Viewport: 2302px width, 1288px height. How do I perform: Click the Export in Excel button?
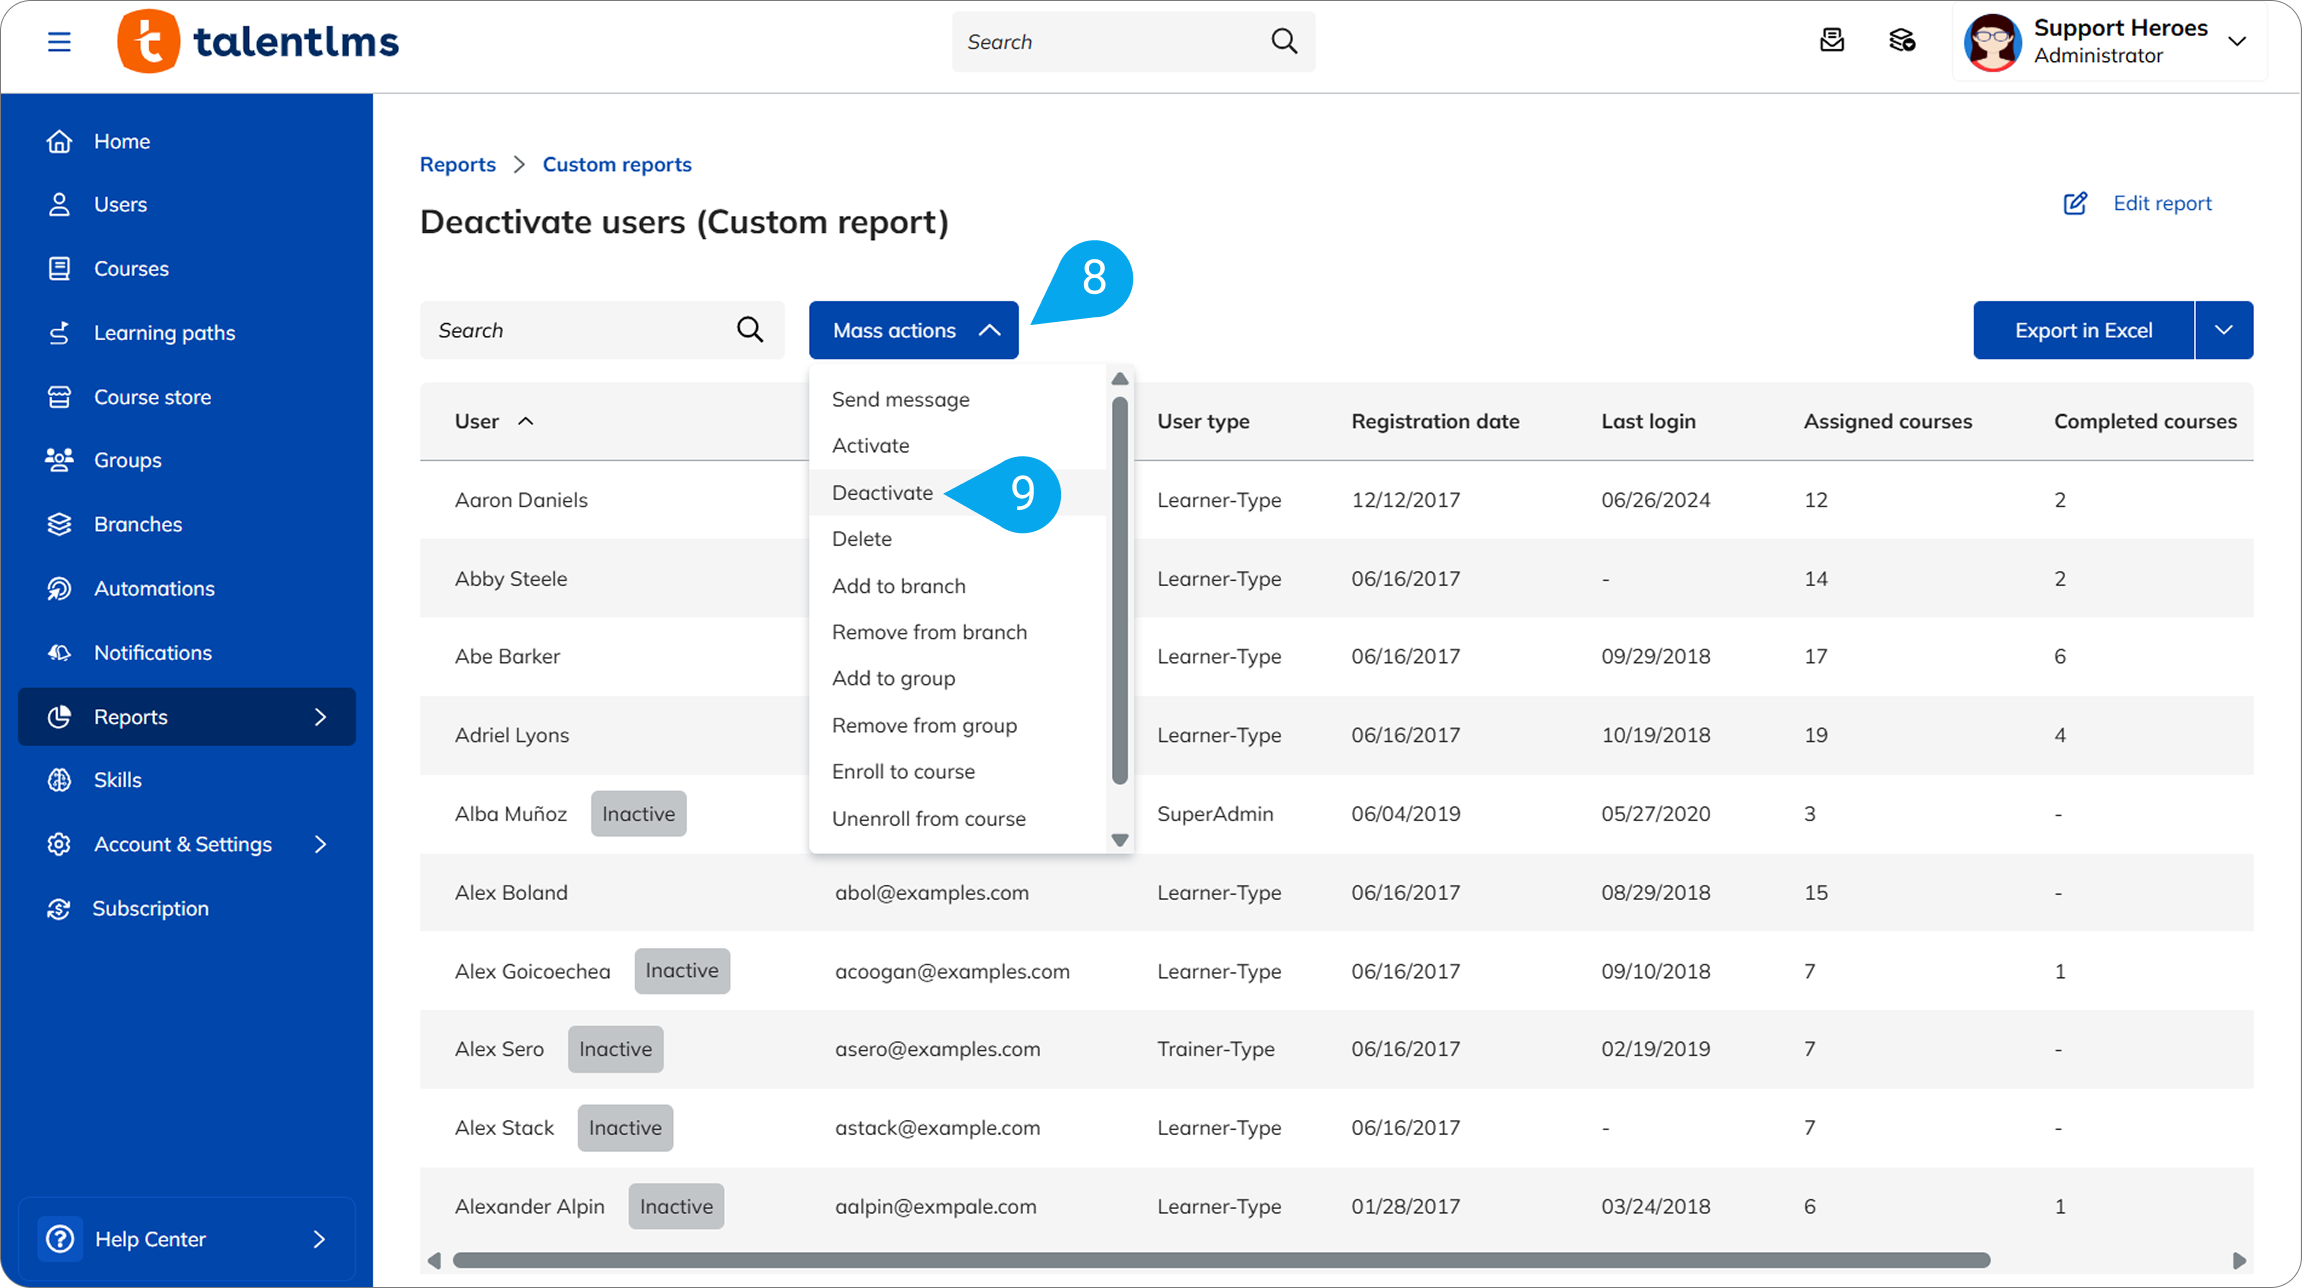pos(2083,330)
